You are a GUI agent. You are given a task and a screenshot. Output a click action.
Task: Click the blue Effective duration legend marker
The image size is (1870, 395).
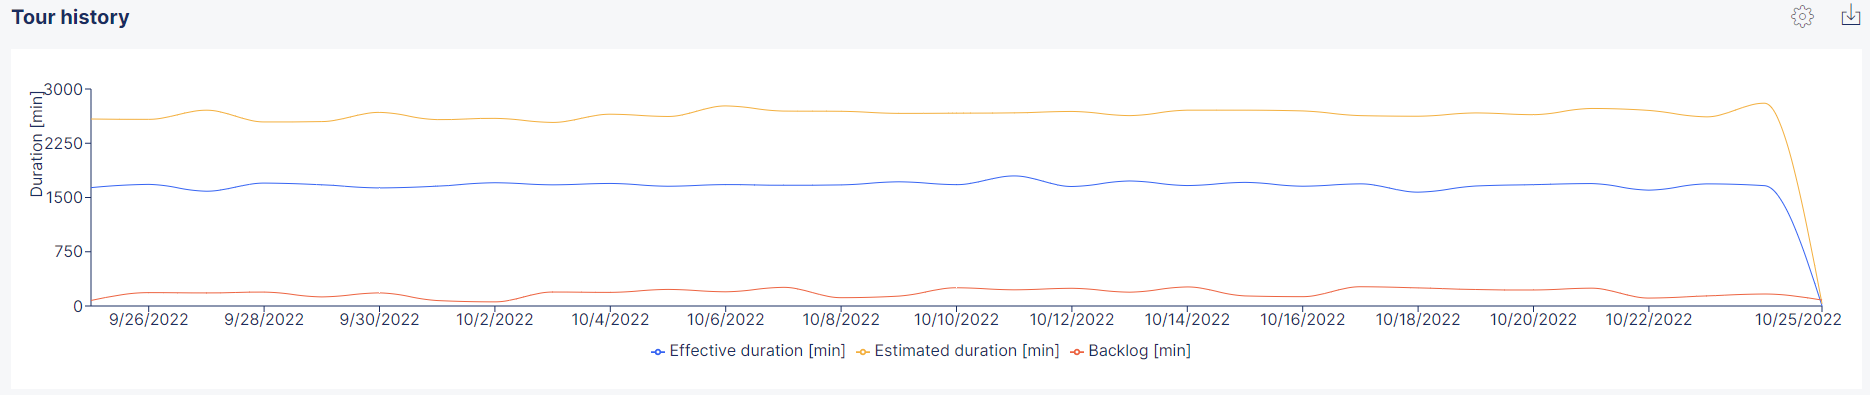(x=658, y=352)
